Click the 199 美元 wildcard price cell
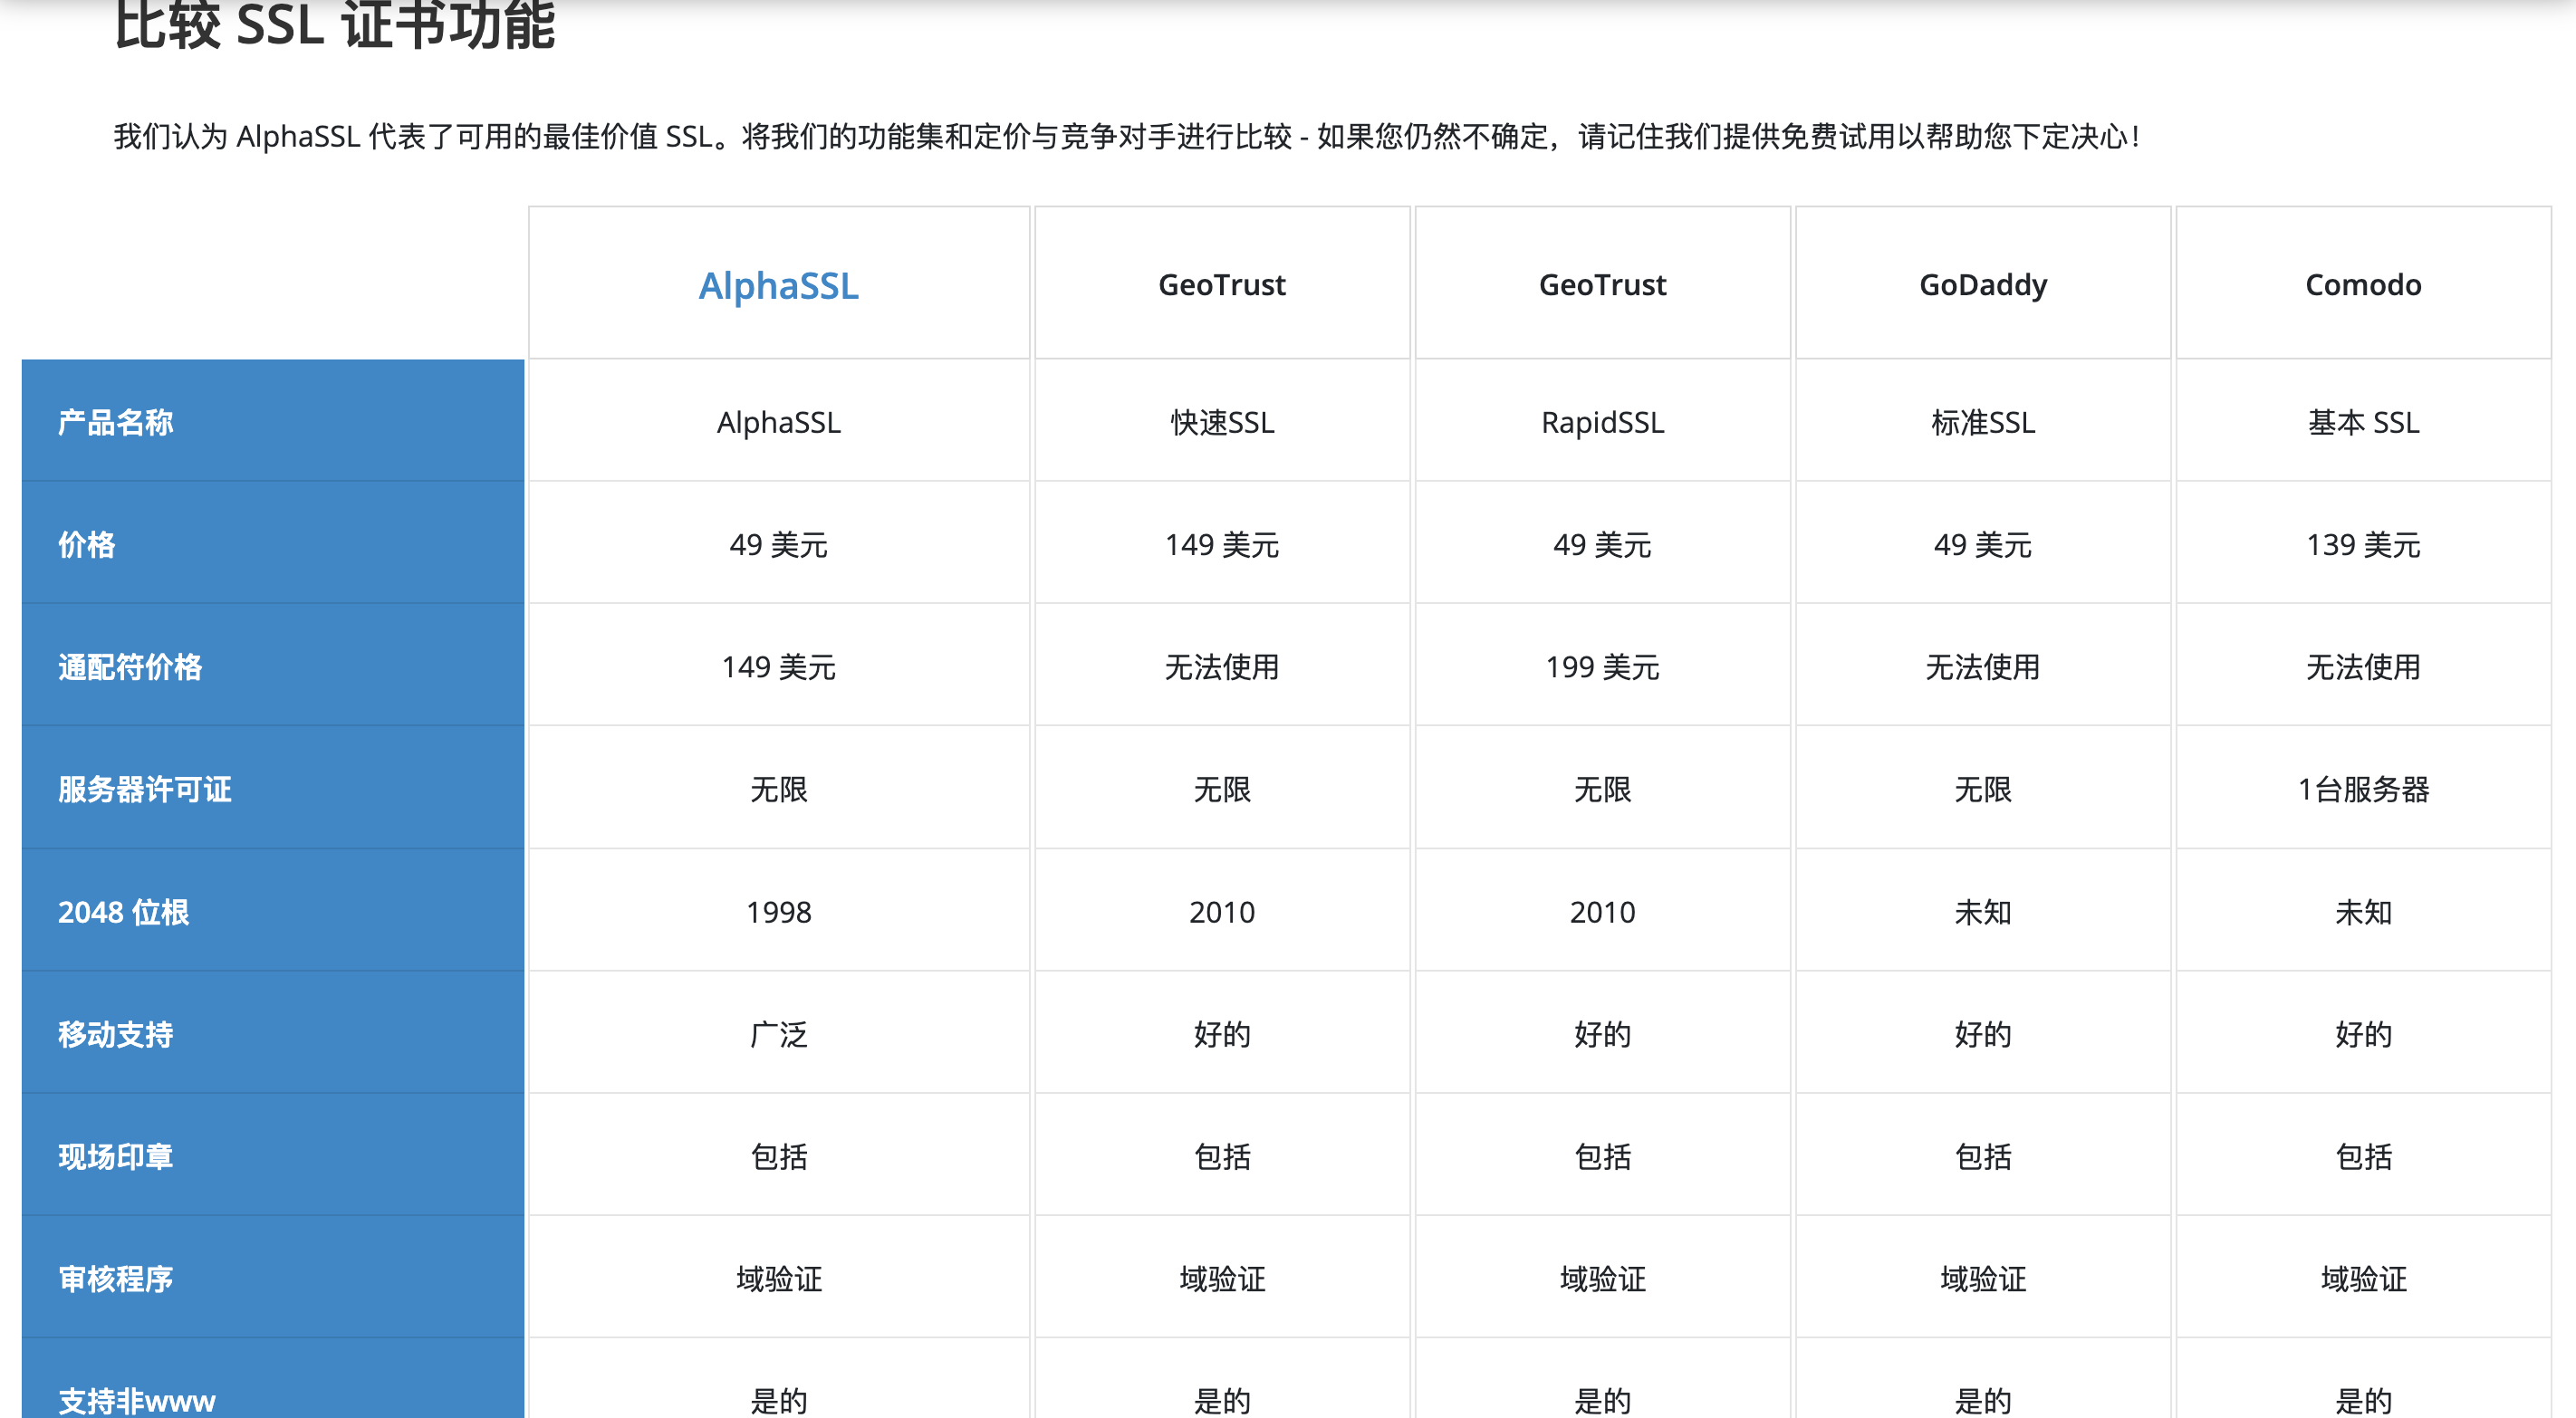This screenshot has width=2576, height=1418. (x=1601, y=668)
